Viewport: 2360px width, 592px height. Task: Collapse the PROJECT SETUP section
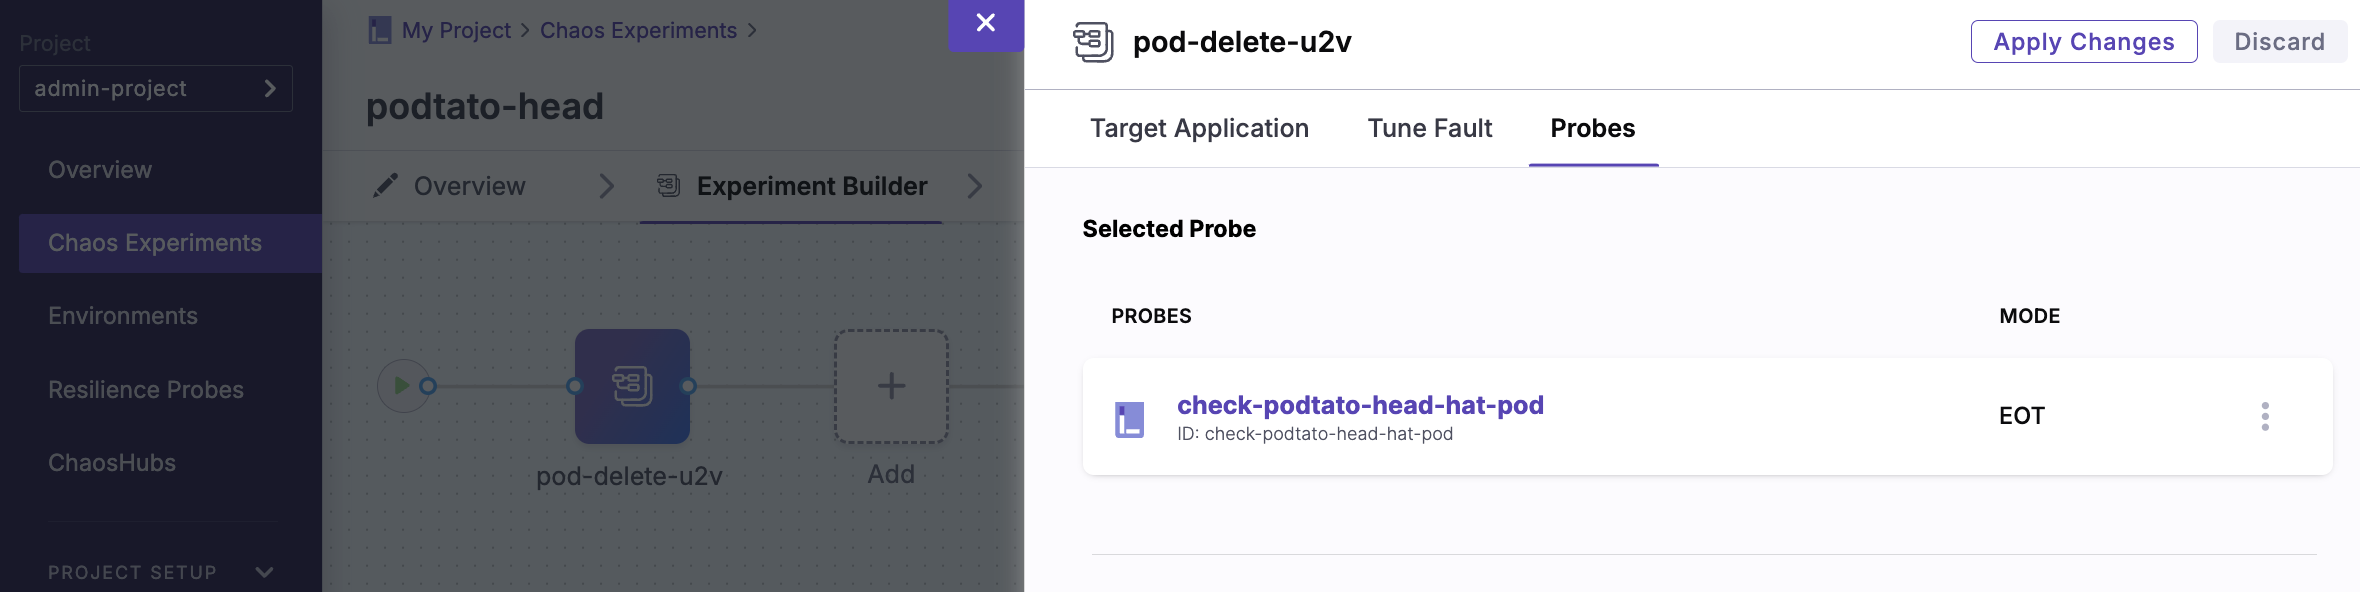[x=263, y=572]
